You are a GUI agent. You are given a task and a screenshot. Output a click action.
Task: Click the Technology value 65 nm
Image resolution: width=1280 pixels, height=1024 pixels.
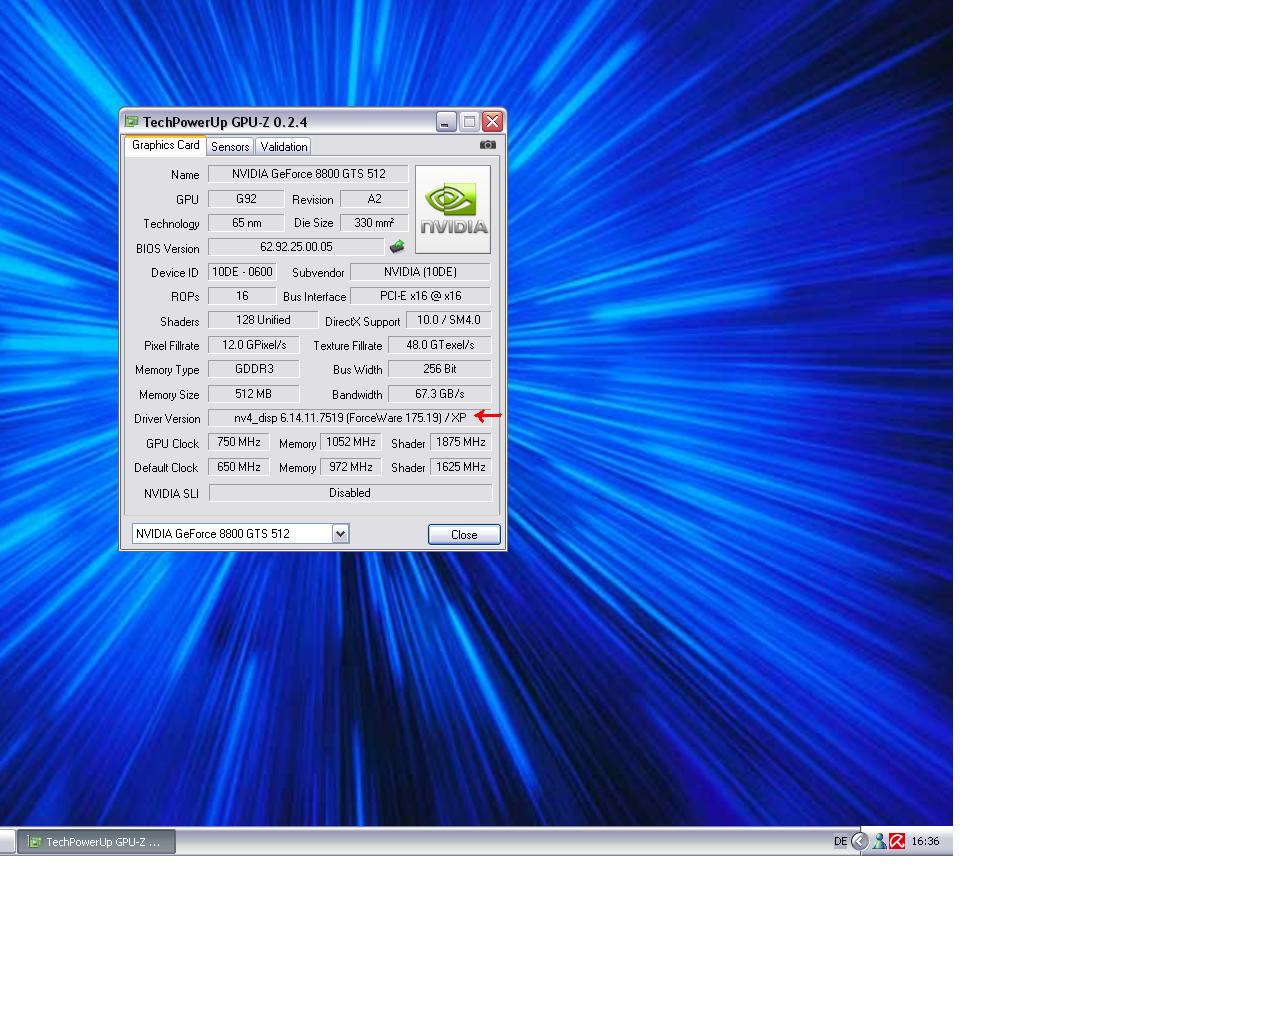tap(246, 223)
